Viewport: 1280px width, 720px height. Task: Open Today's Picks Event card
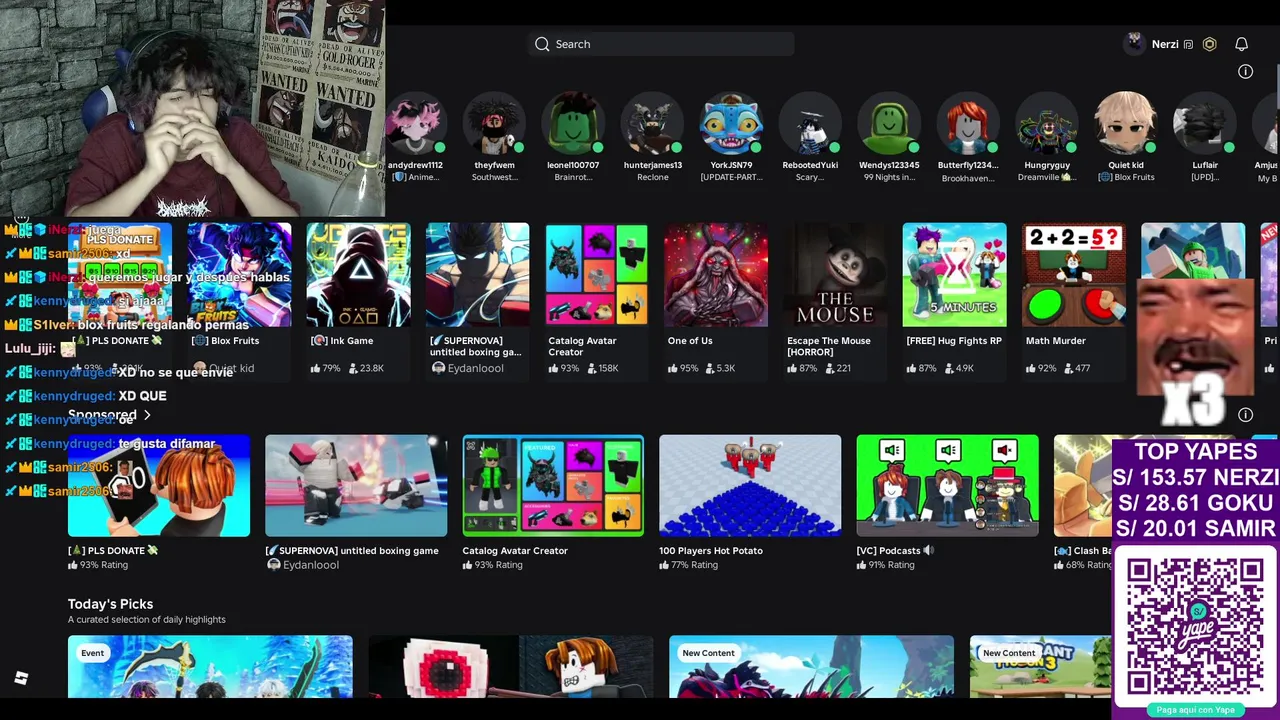coord(210,666)
